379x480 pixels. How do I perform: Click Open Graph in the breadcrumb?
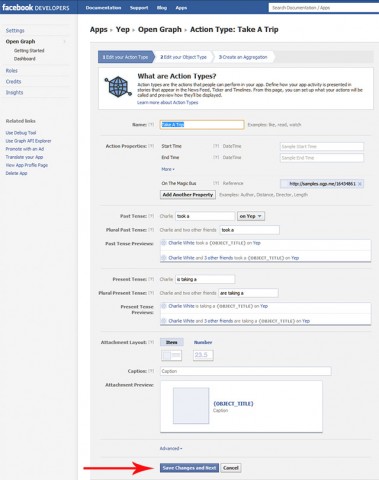coord(160,30)
